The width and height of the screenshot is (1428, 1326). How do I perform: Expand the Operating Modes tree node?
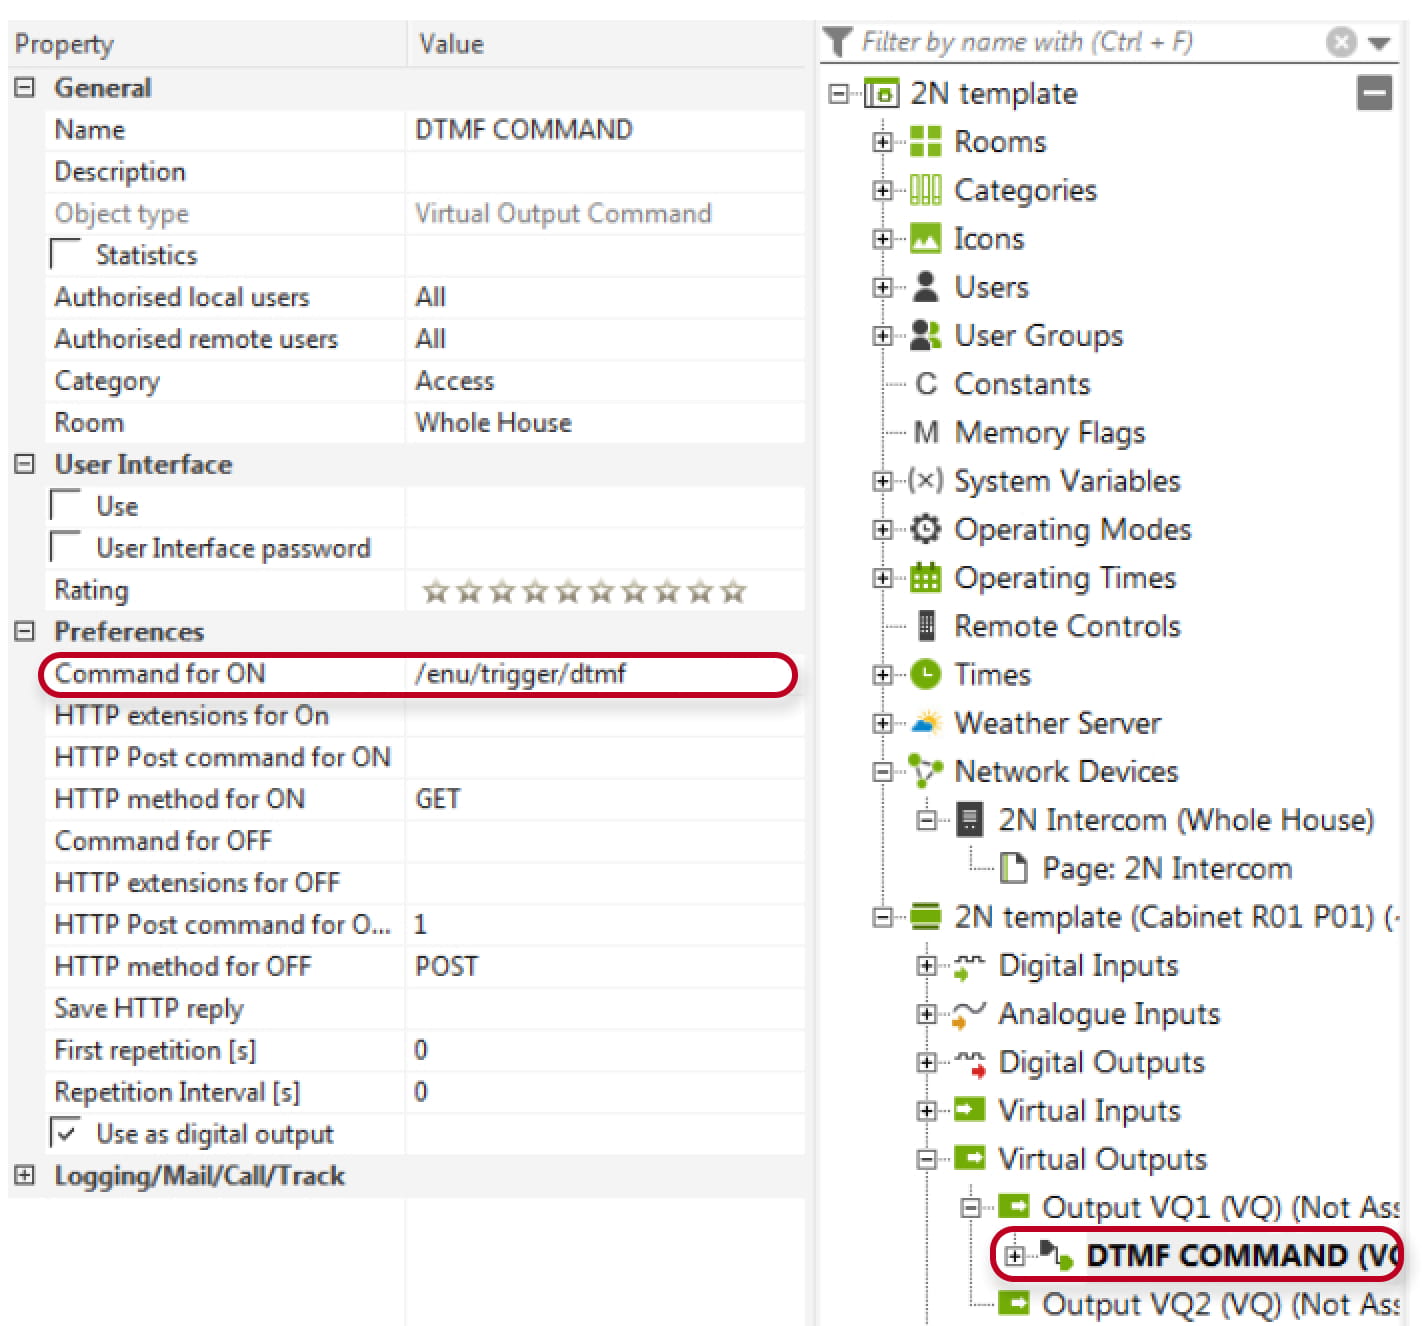coord(882,529)
